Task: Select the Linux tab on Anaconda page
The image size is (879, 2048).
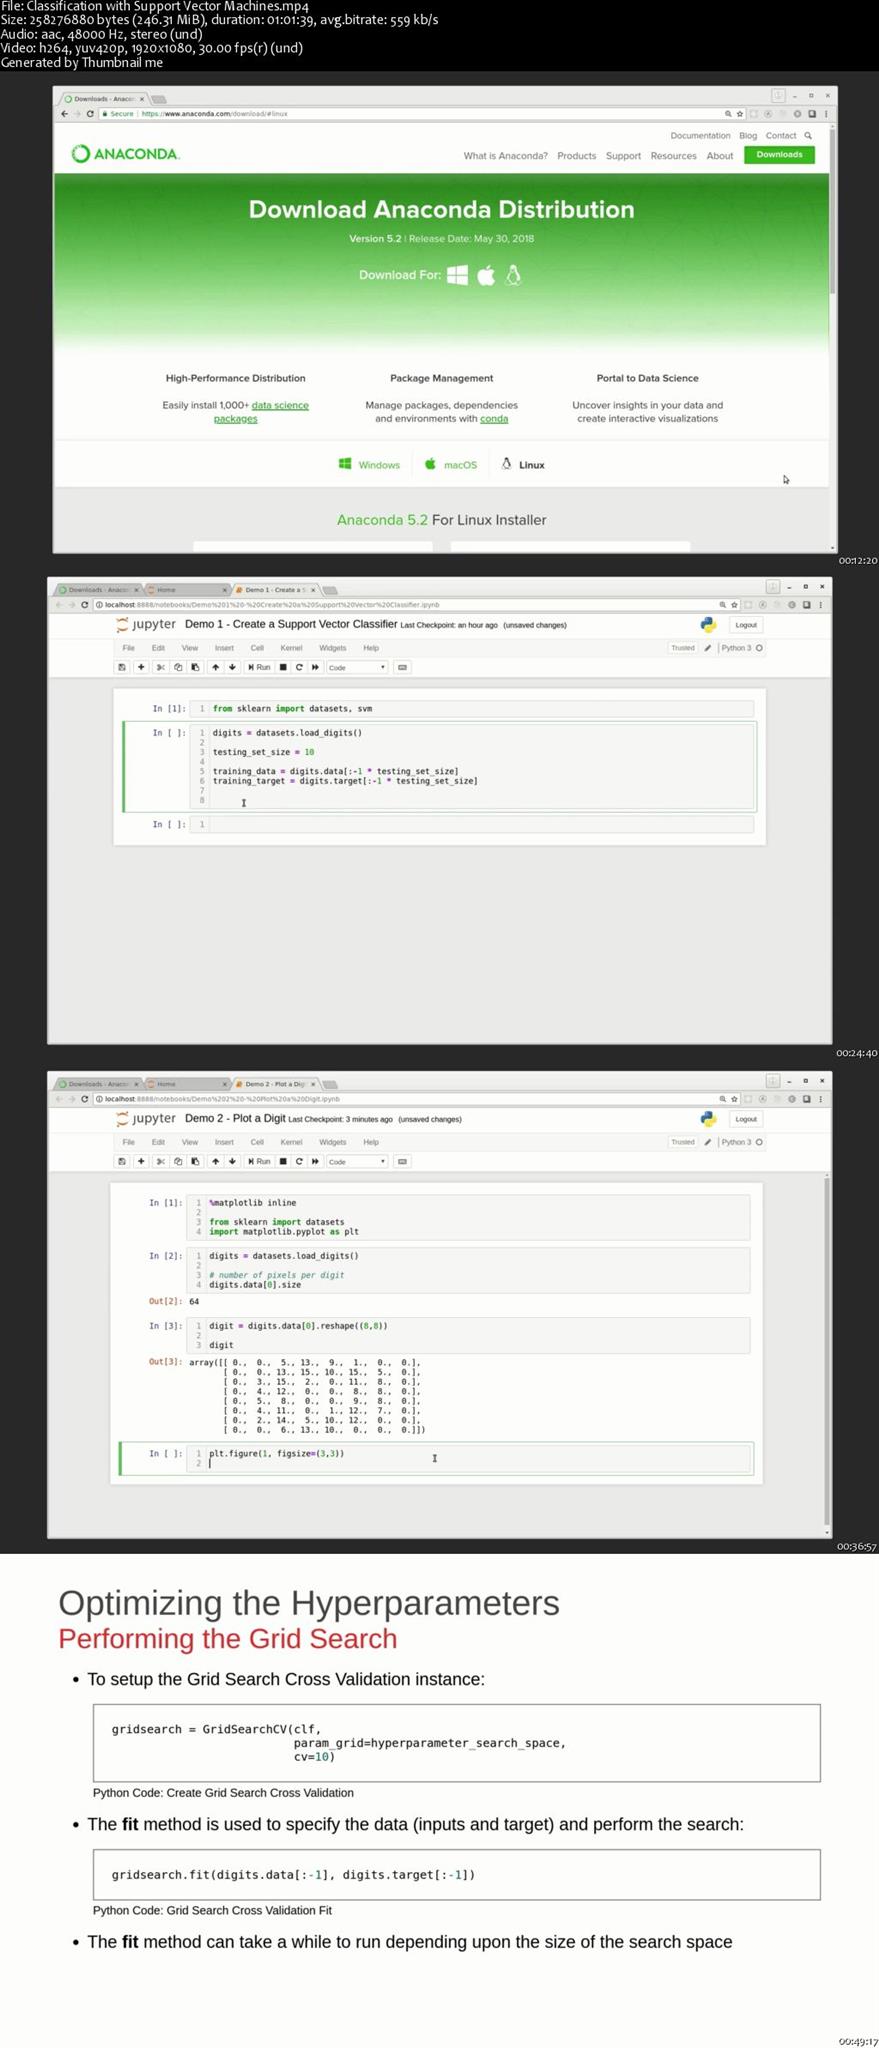Action: pos(522,465)
